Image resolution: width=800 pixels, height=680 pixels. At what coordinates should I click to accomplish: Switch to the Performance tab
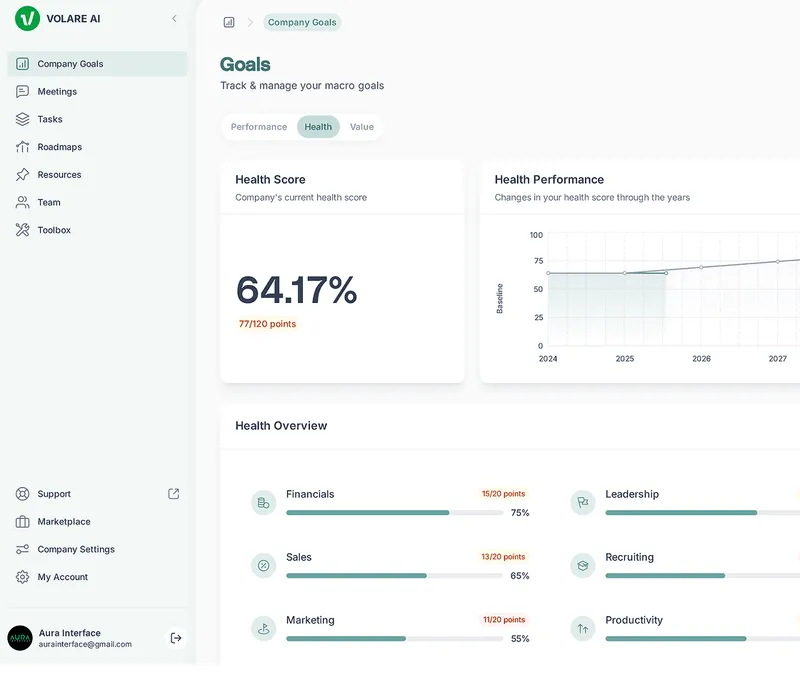(x=258, y=127)
